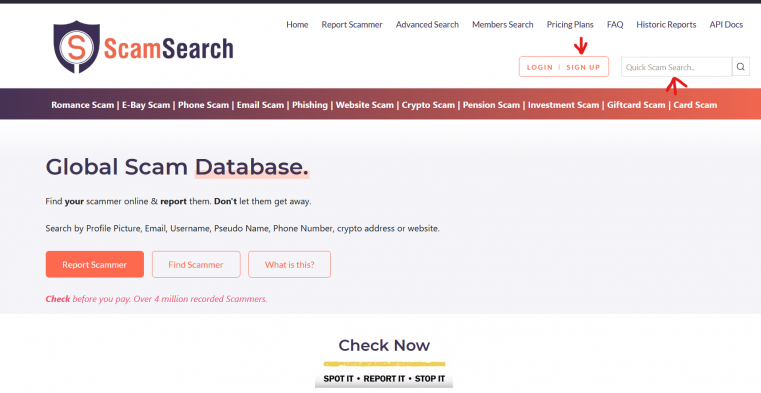Image resolution: width=761 pixels, height=393 pixels.
Task: Select Investment Scam category
Action: tap(563, 105)
